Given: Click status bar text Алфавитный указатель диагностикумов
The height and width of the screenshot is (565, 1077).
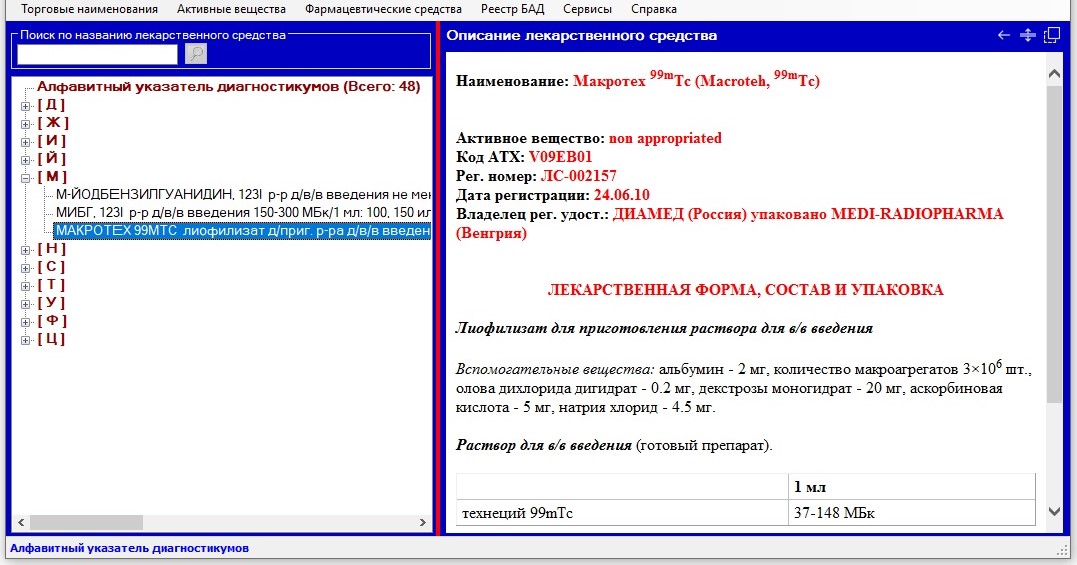Looking at the screenshot, I should (x=129, y=548).
